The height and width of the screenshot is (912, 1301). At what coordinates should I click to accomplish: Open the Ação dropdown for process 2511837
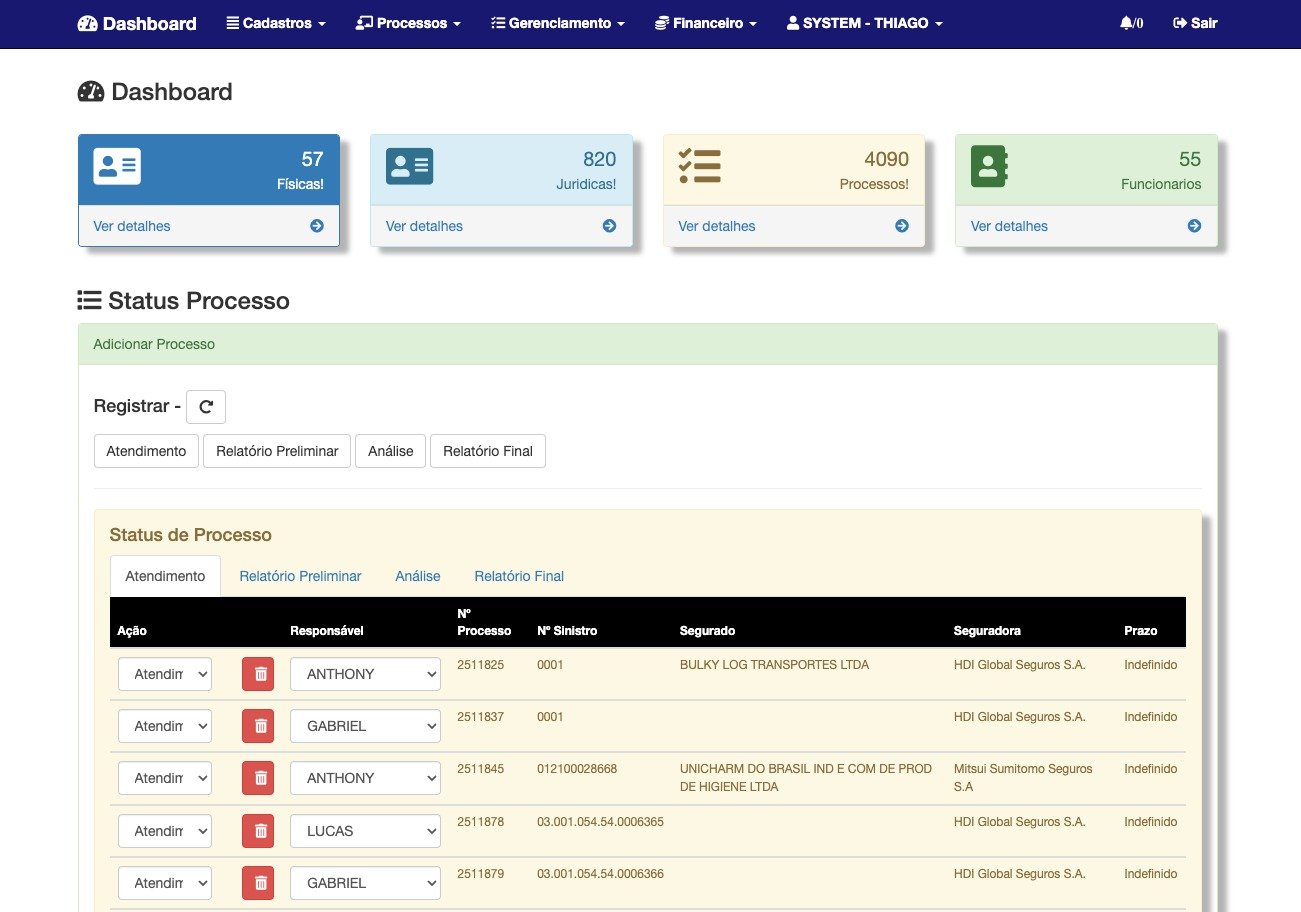point(165,726)
